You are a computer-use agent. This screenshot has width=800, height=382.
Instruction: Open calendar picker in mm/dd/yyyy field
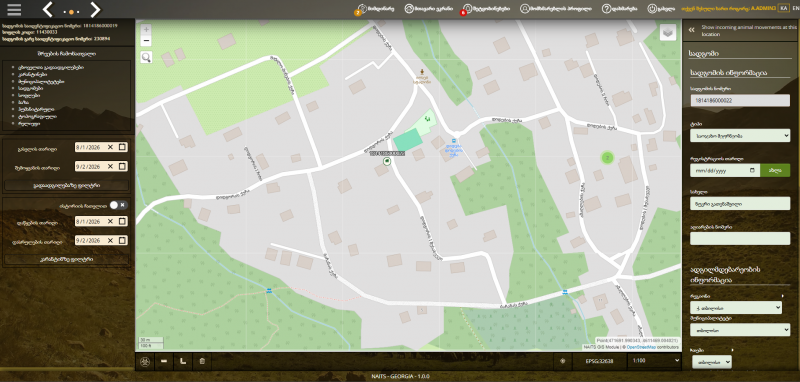pos(752,170)
